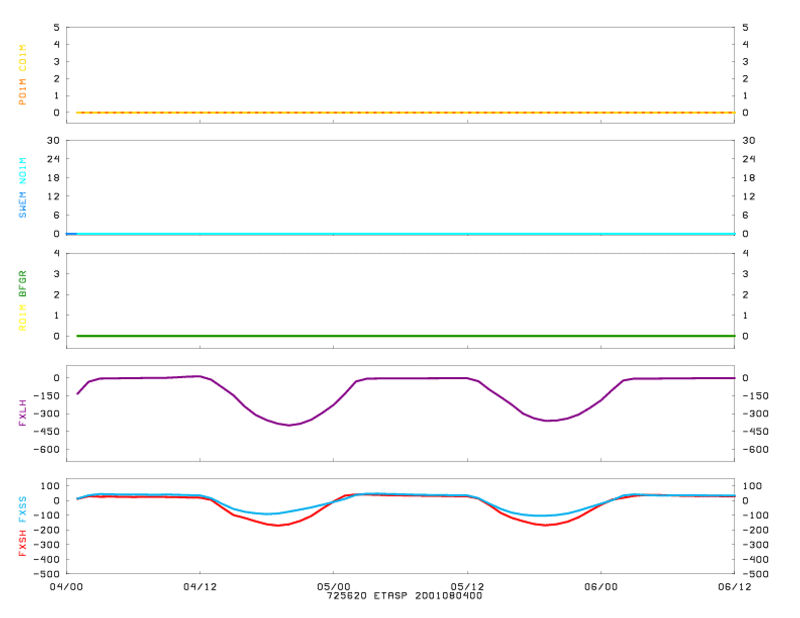Click the red FXSH axis label

[x=22, y=543]
